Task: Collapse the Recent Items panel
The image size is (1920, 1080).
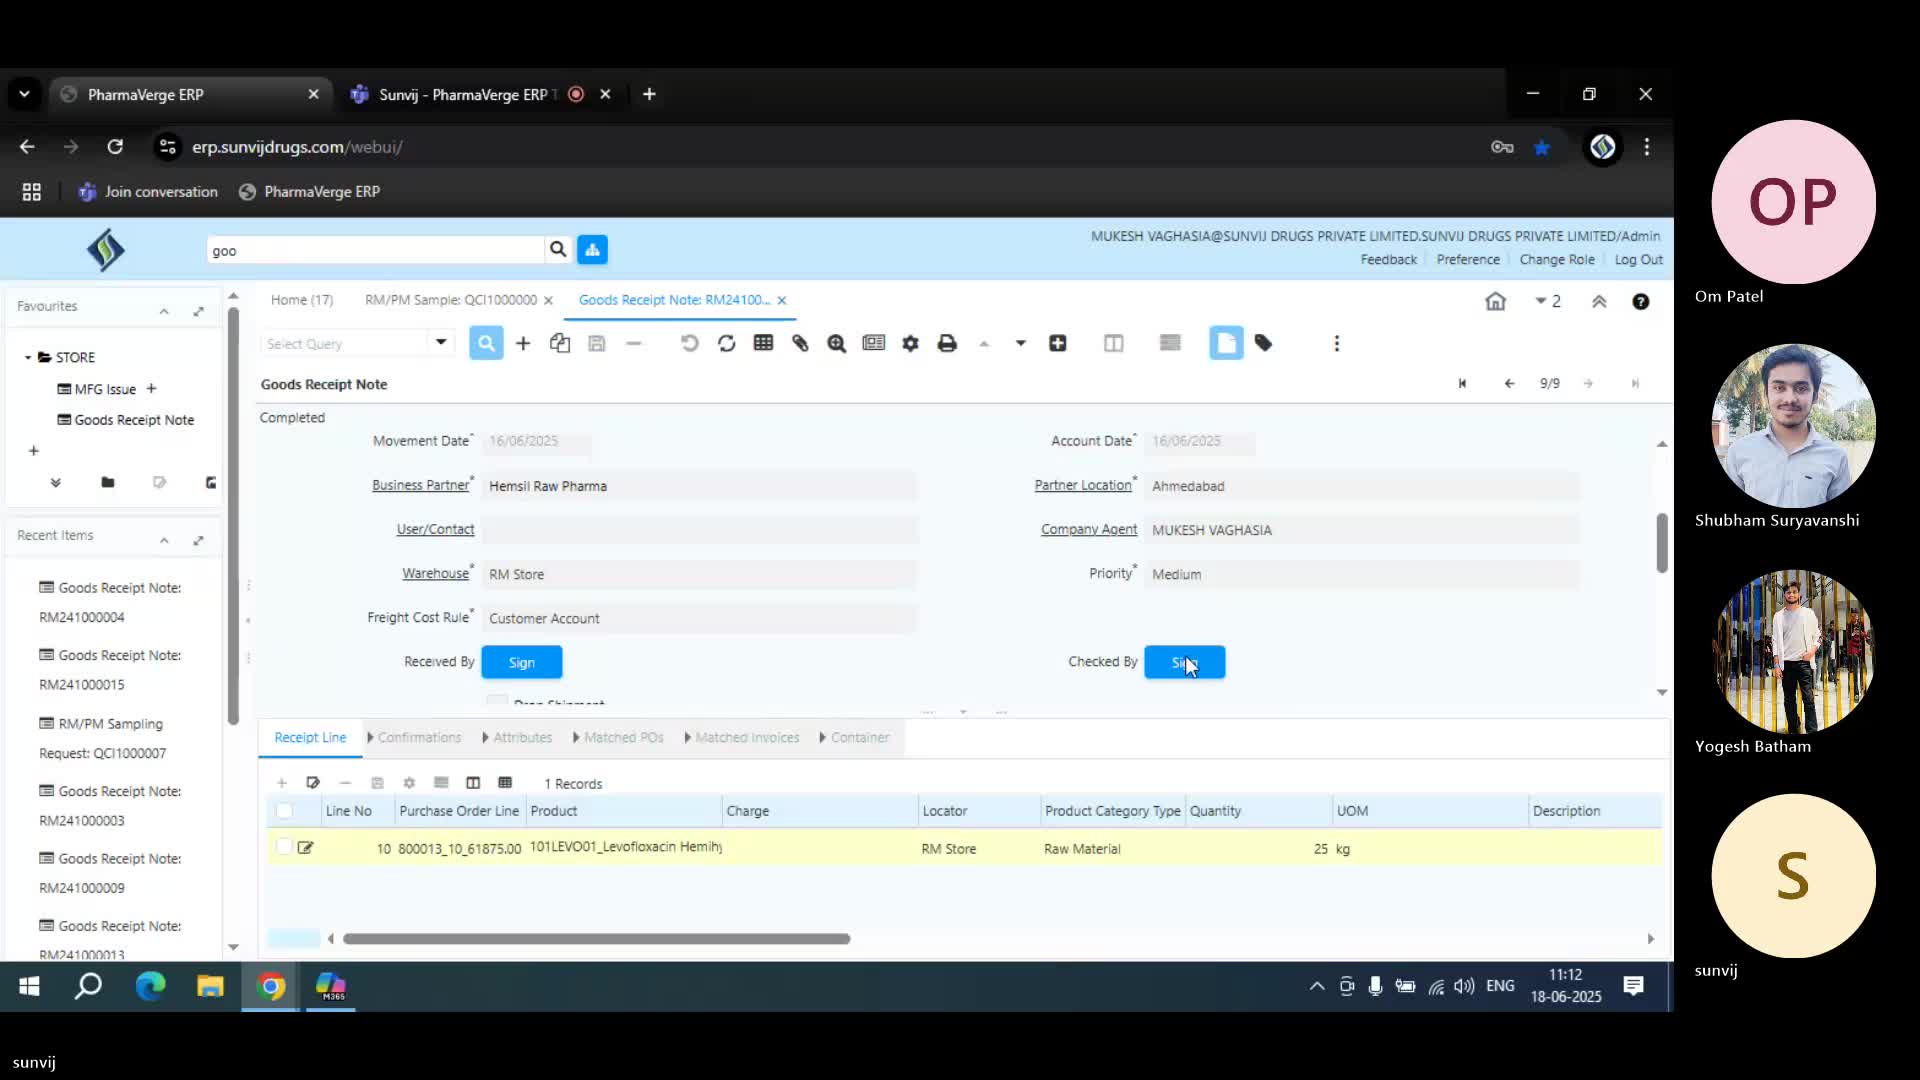Action: coord(164,540)
